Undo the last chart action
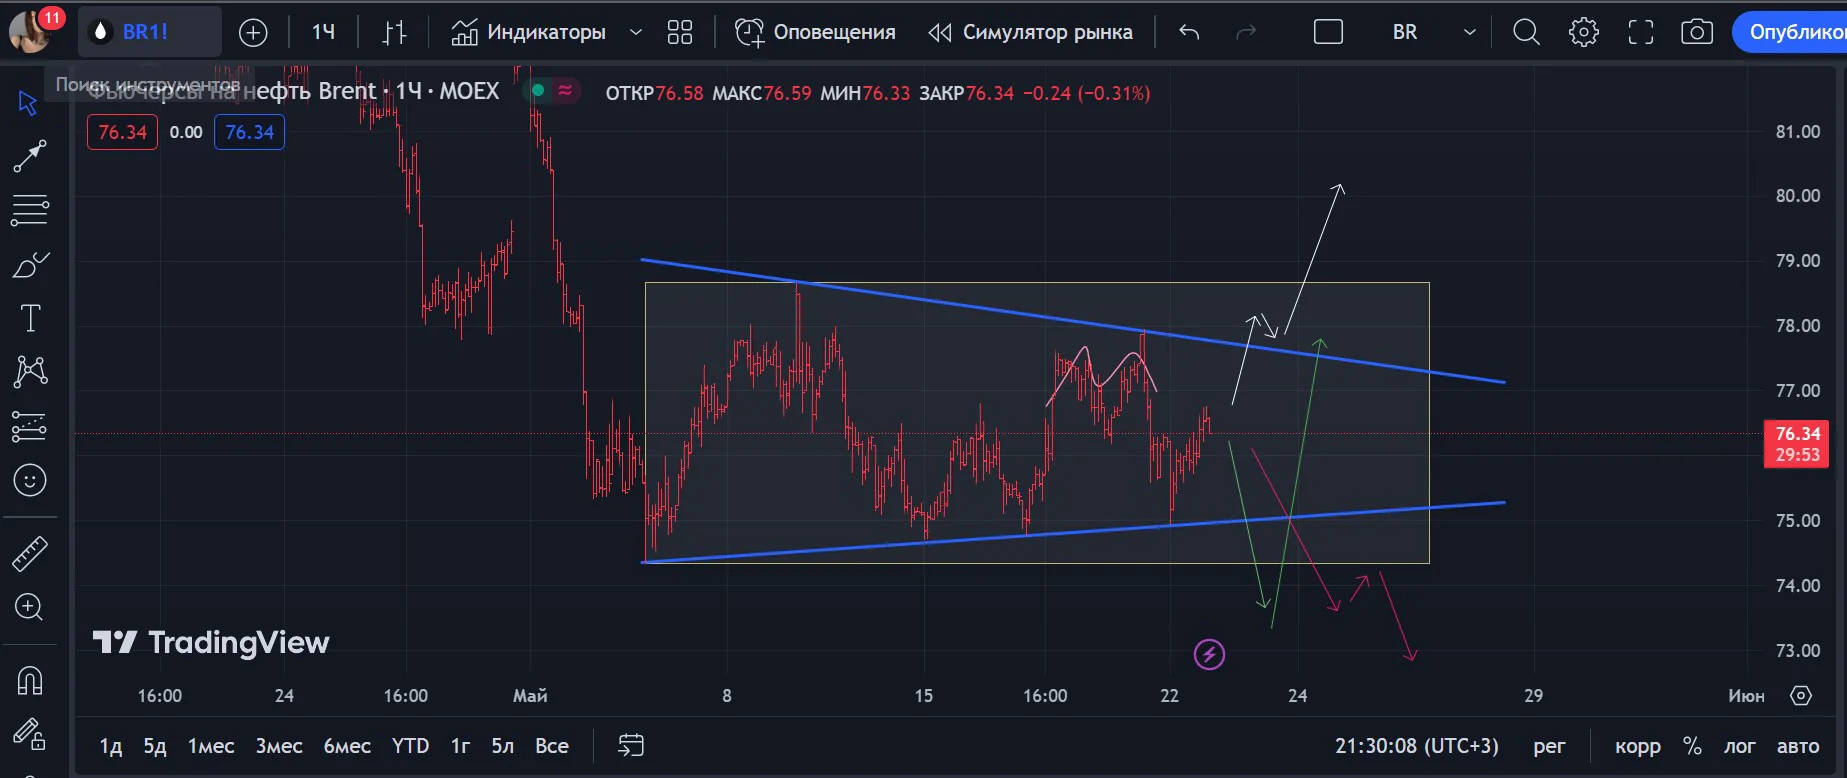1847x778 pixels. click(1189, 33)
